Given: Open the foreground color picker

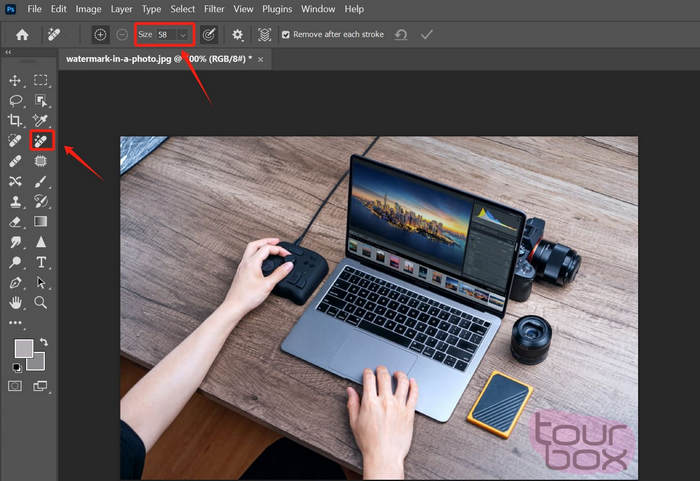Looking at the screenshot, I should pyautogui.click(x=22, y=347).
